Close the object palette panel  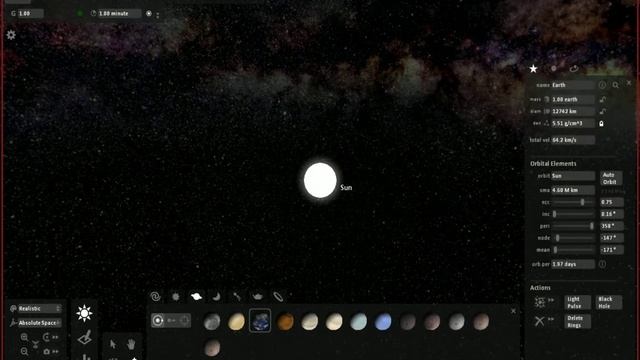[x=513, y=311]
